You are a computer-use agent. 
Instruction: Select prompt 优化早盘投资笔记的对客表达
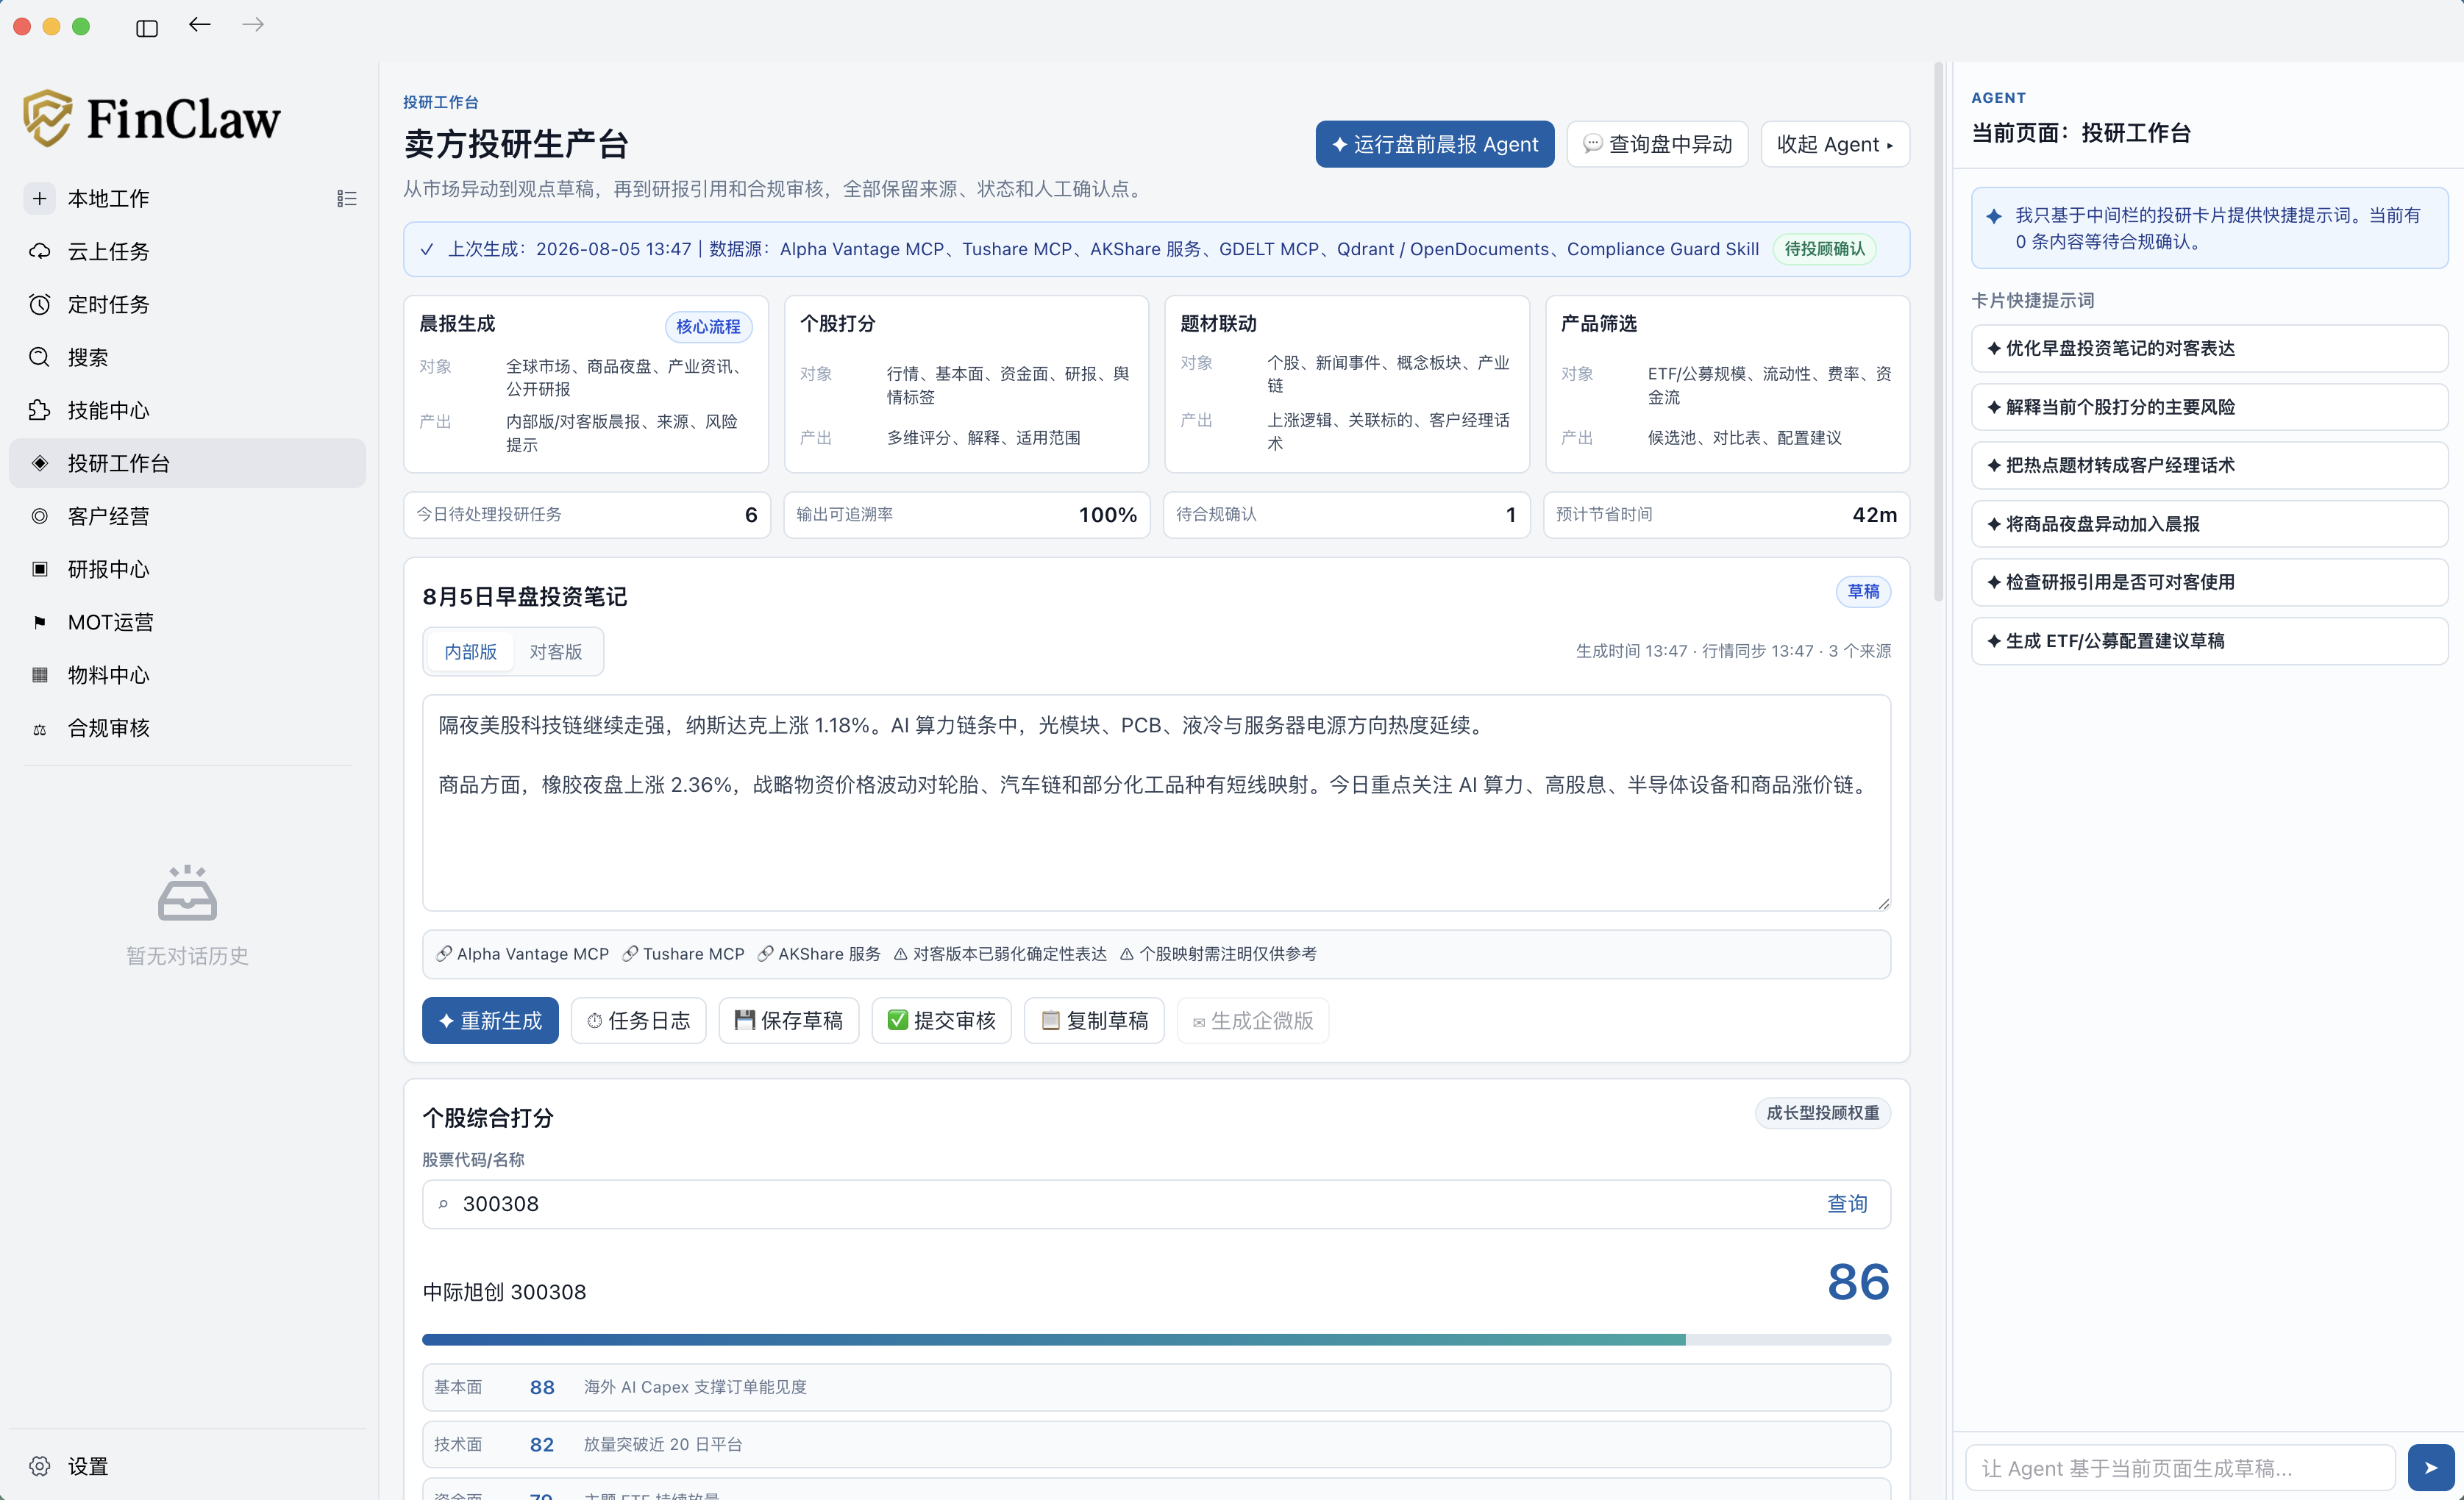[x=2209, y=348]
